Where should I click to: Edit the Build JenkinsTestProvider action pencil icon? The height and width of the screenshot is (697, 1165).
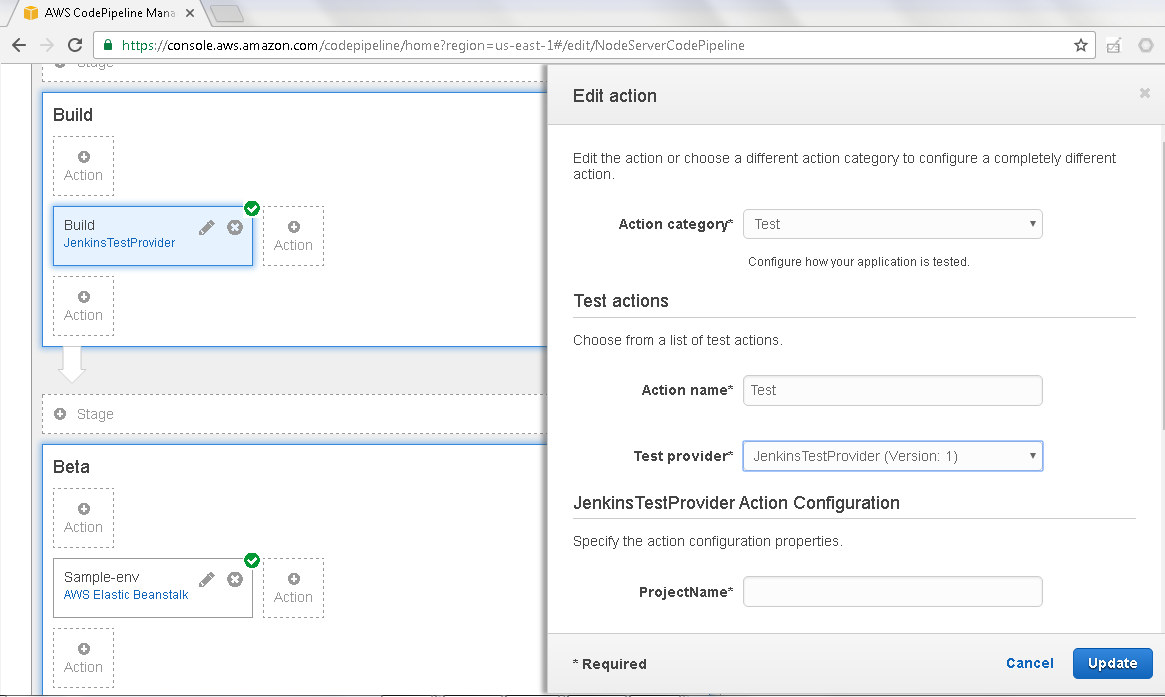tap(207, 227)
